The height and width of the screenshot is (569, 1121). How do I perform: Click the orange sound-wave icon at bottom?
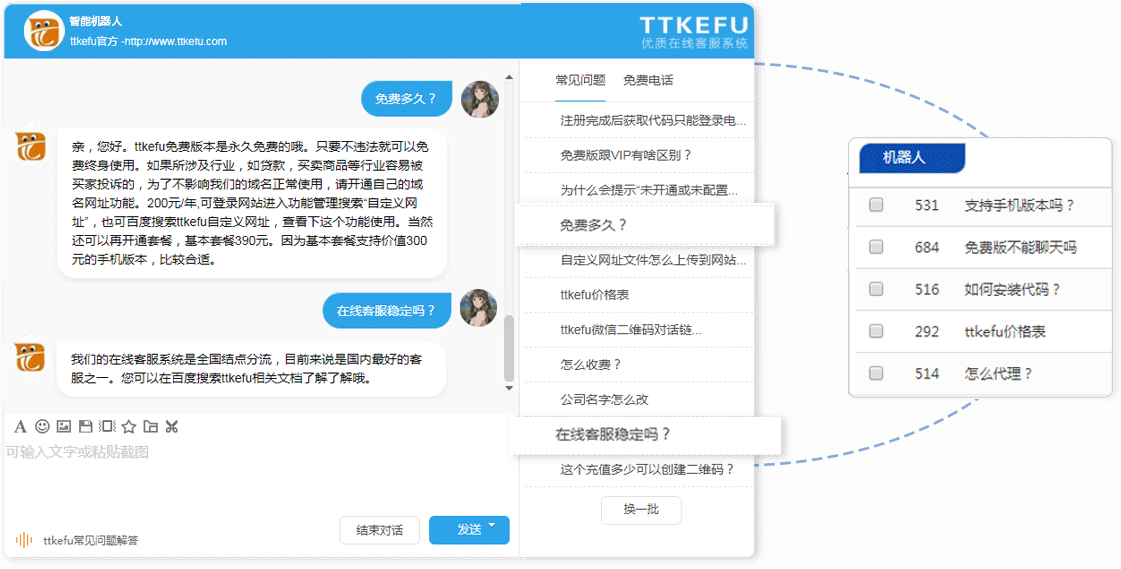[24, 540]
